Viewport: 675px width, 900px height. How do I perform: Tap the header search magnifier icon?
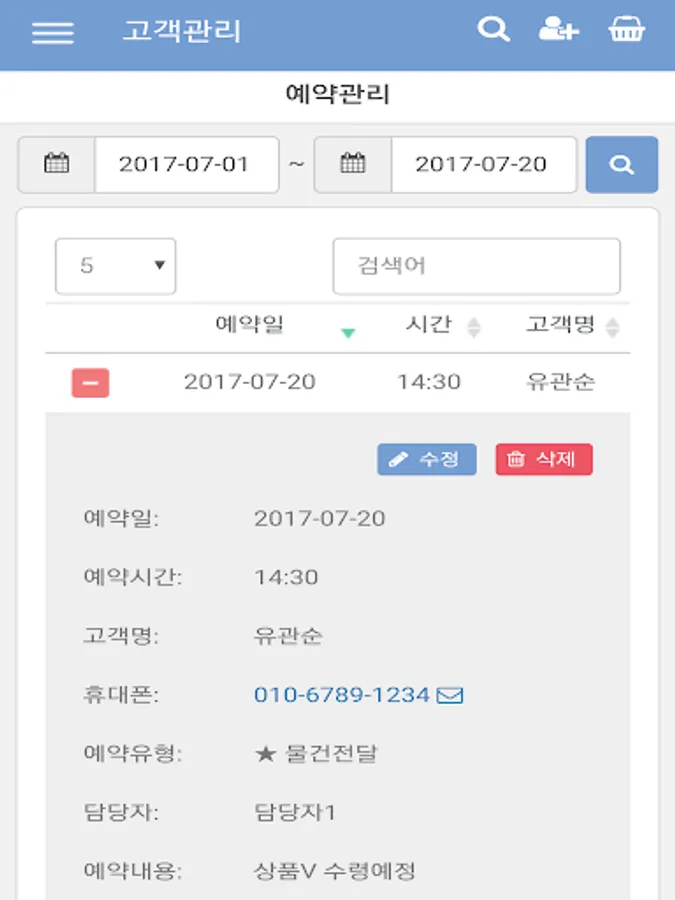494,29
